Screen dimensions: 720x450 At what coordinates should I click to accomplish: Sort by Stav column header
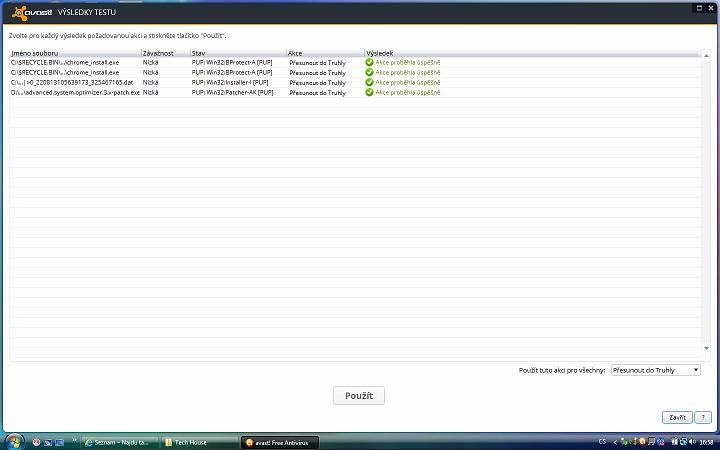pyautogui.click(x=238, y=53)
